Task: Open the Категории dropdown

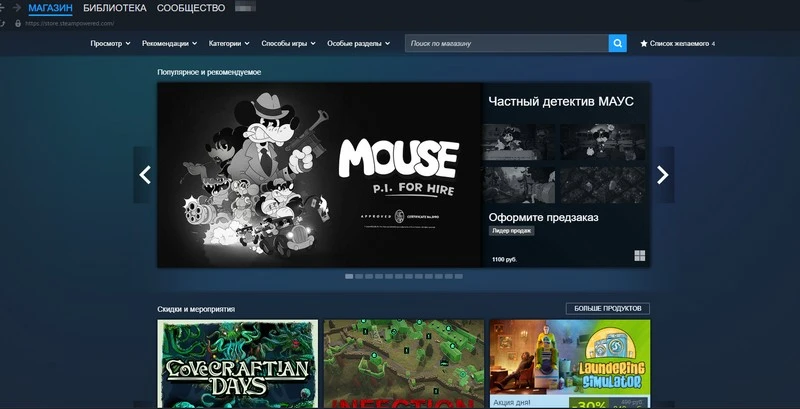Action: point(229,44)
